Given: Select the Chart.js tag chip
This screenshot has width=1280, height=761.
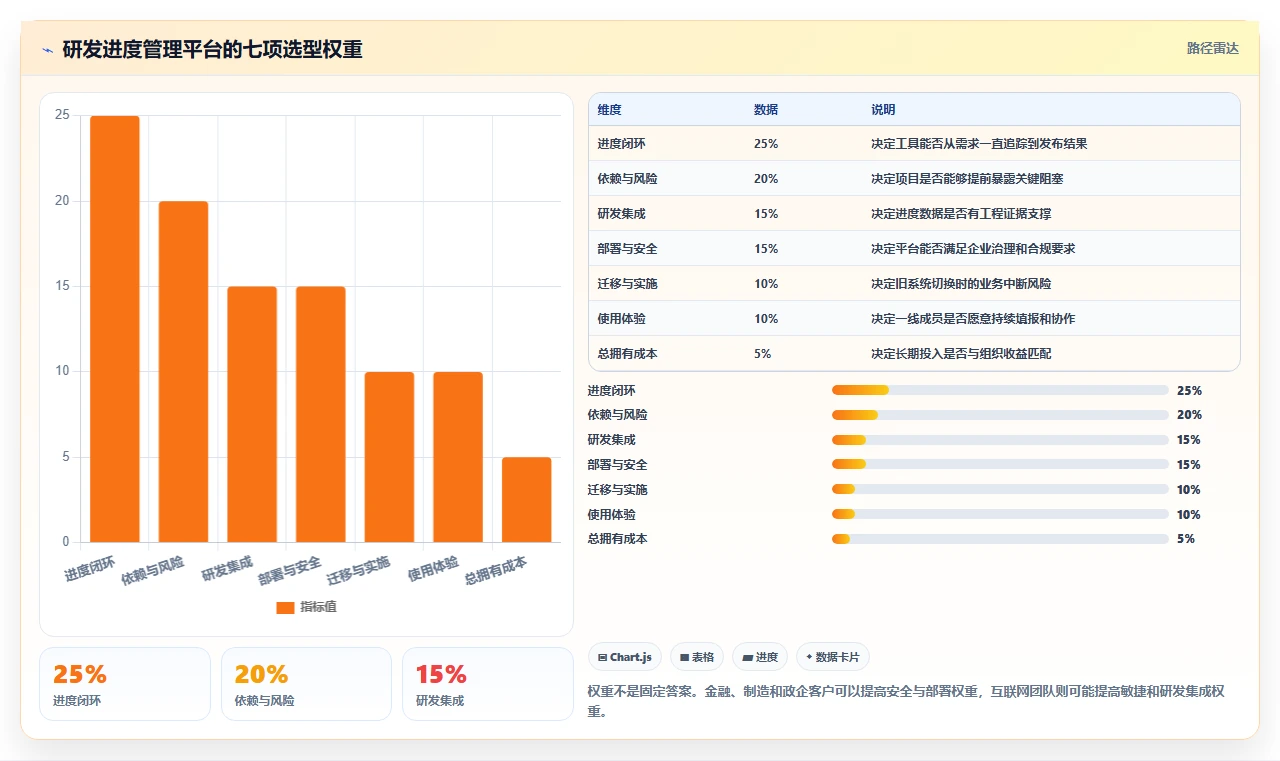Looking at the screenshot, I should tap(625, 657).
